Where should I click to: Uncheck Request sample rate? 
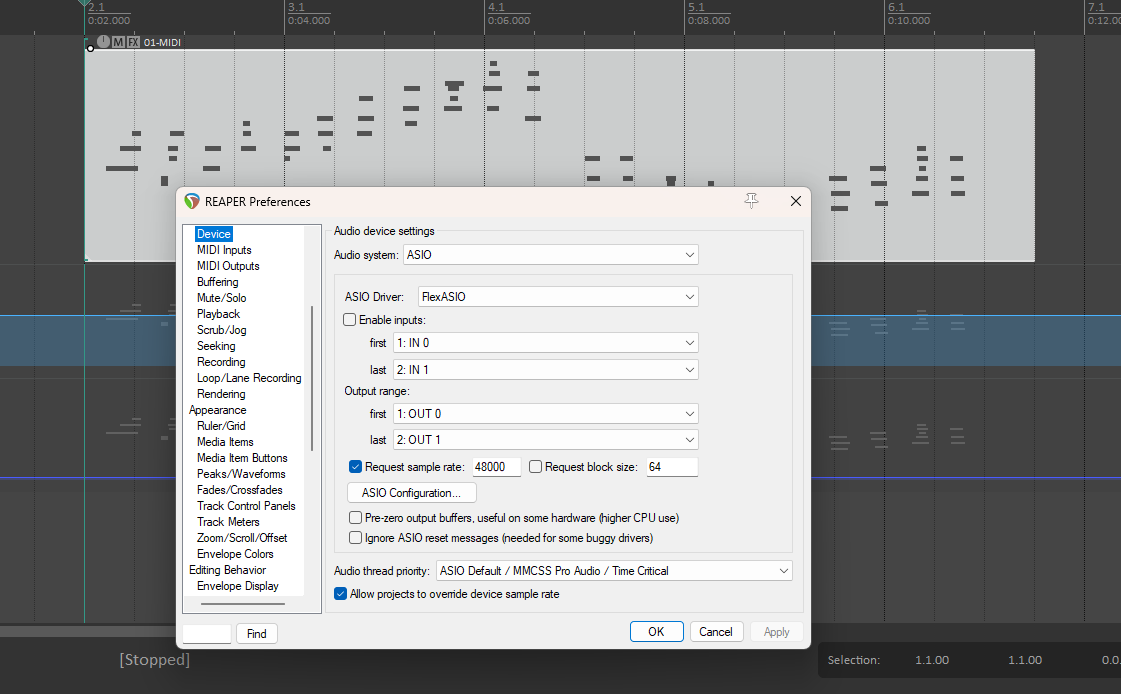[x=355, y=466]
